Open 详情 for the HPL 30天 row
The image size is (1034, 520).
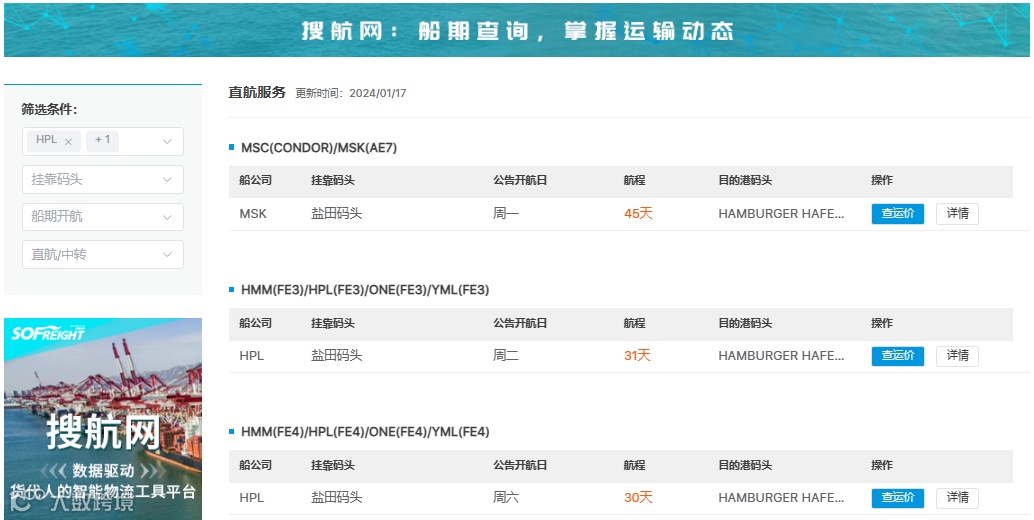point(957,498)
